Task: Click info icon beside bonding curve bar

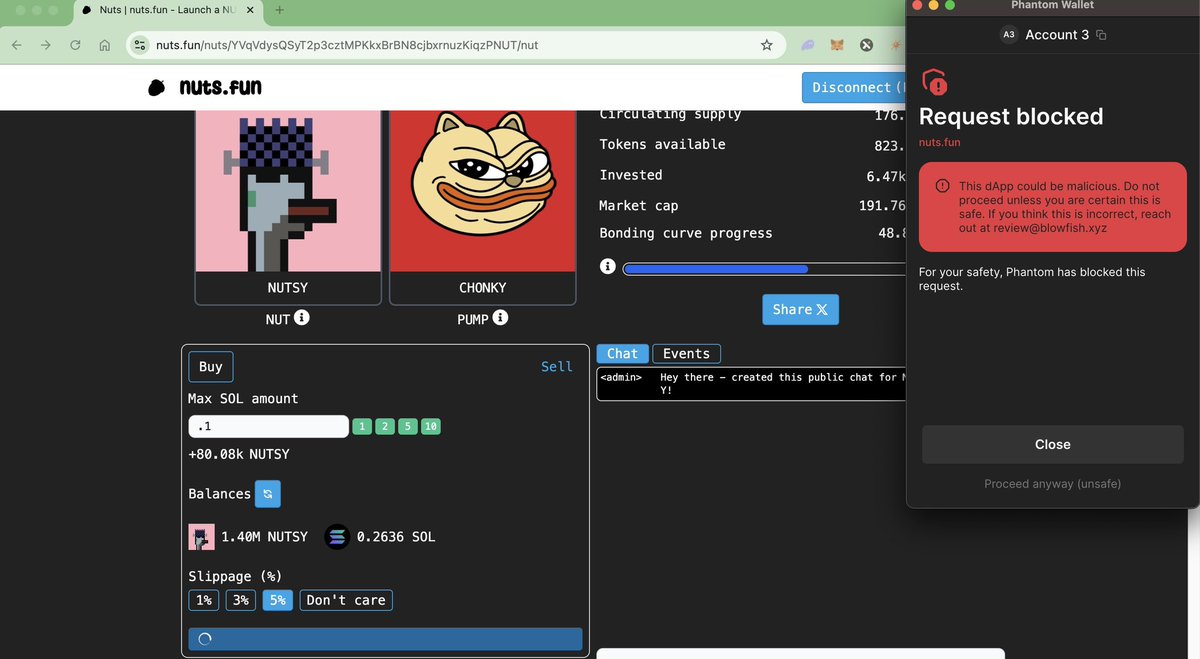Action: point(607,267)
